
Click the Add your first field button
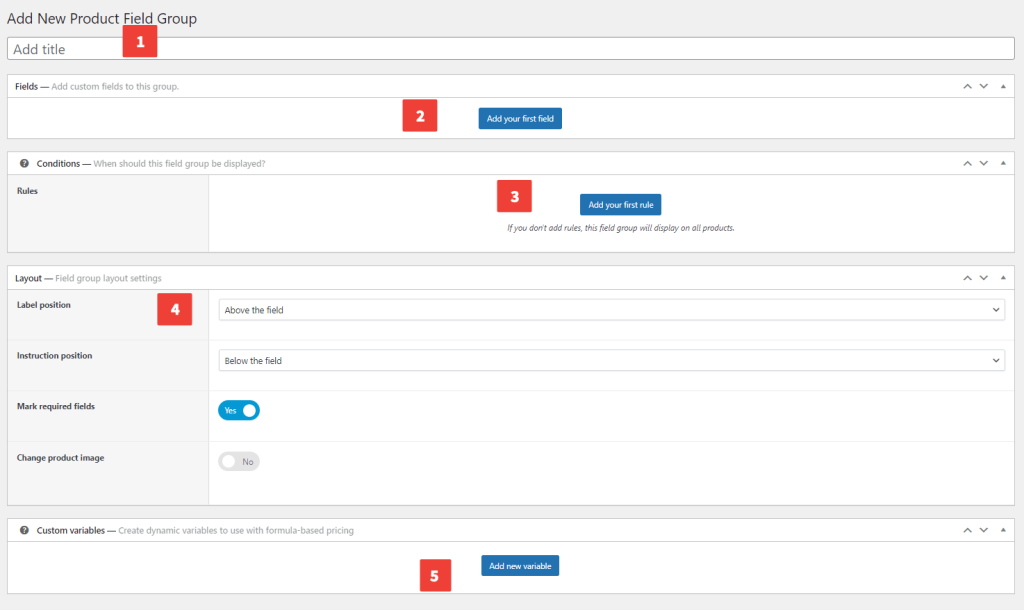[x=519, y=118]
